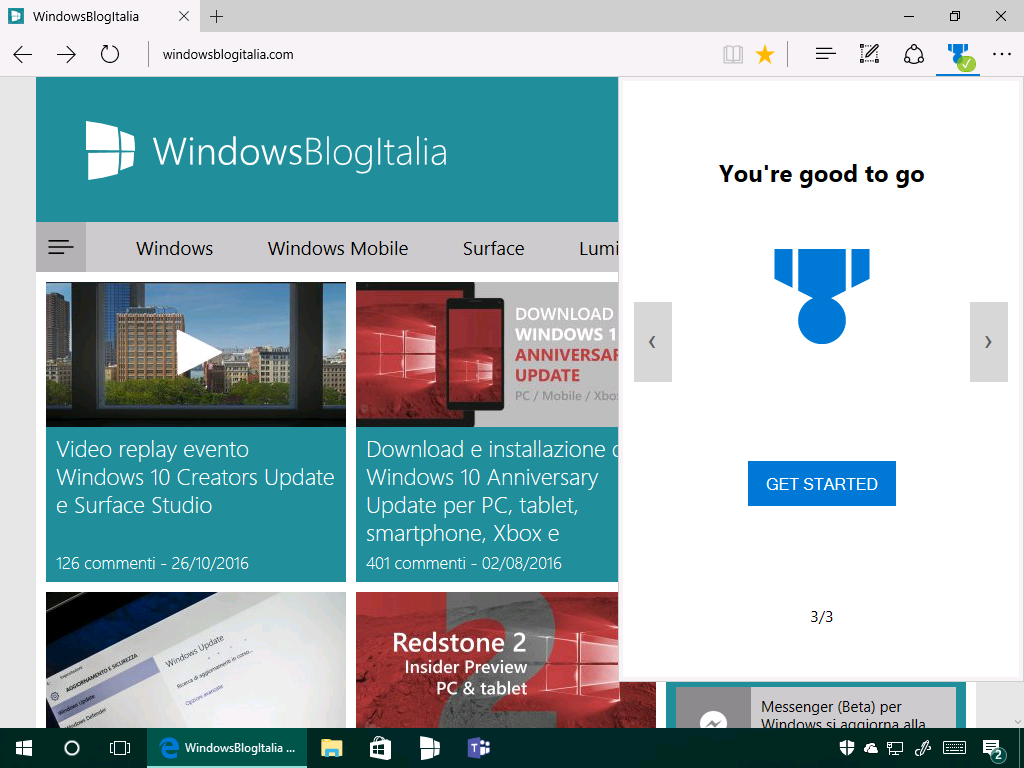This screenshot has height=768, width=1024.
Task: Click the blue medal extension icon
Action: coord(958,56)
